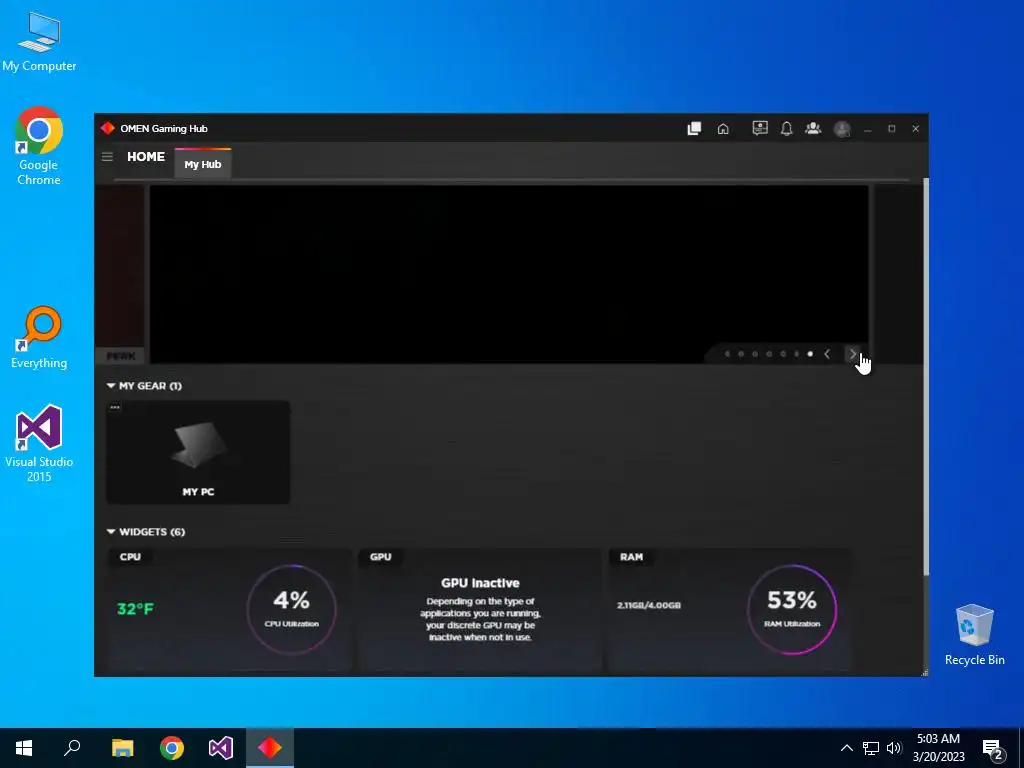Viewport: 1024px width, 768px height.
Task: Click the GPU Inactive widget
Action: point(480,610)
